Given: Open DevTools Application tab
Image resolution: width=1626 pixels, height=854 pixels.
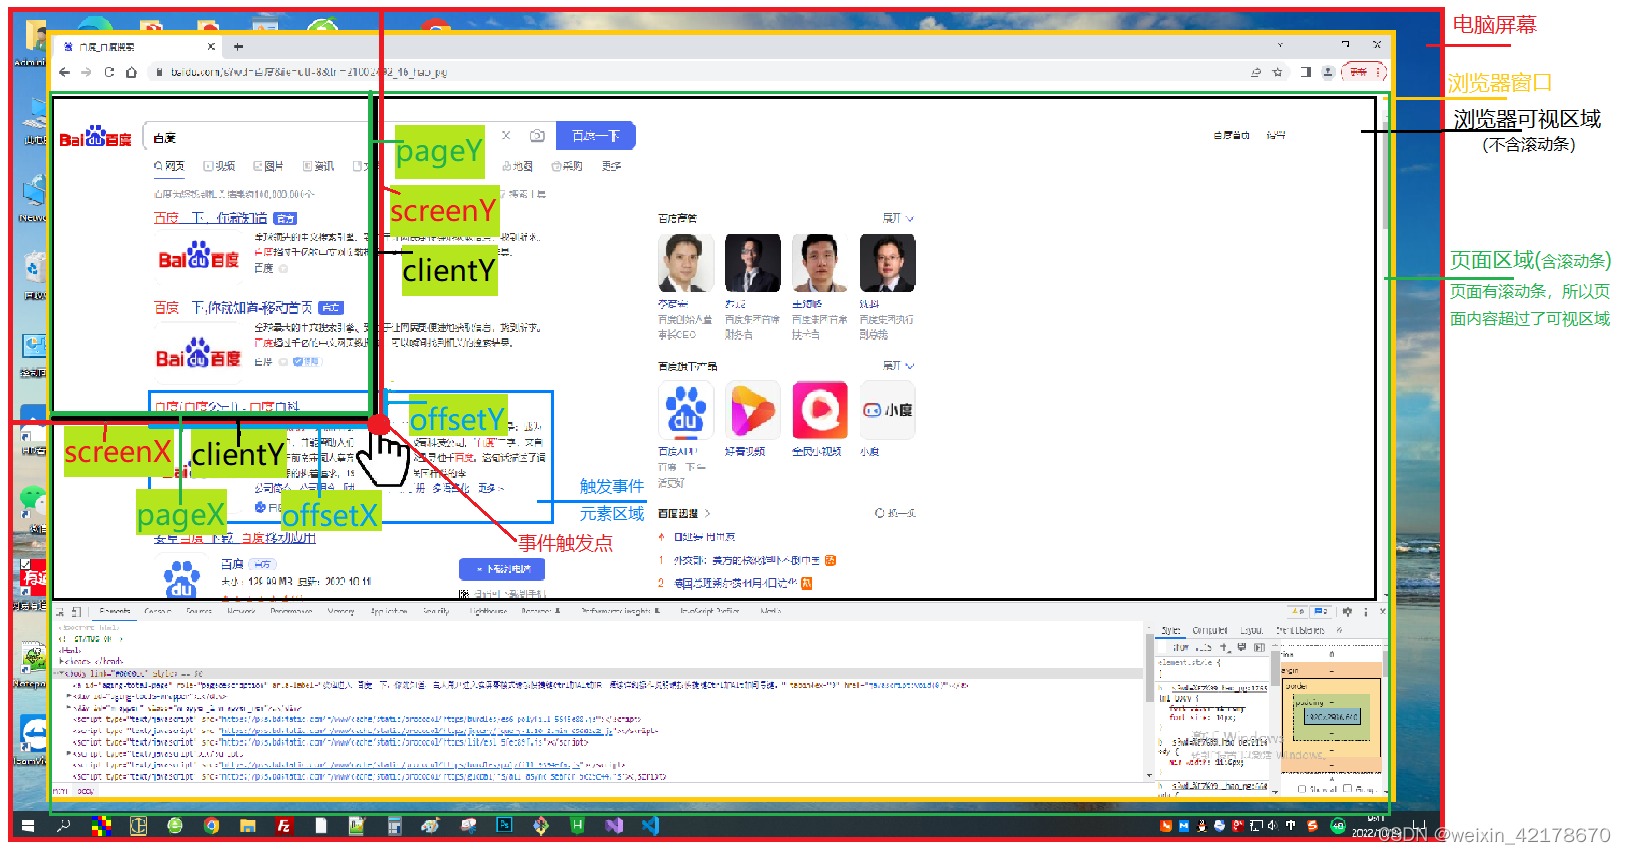Looking at the screenshot, I should [389, 611].
